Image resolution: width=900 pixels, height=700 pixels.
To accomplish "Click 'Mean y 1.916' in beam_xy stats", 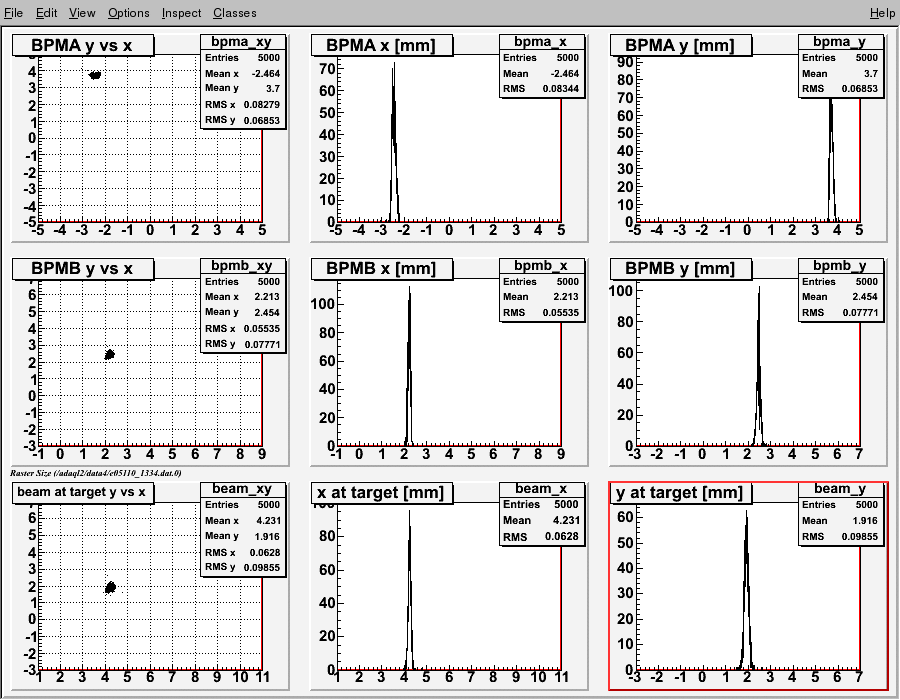I will [x=242, y=536].
